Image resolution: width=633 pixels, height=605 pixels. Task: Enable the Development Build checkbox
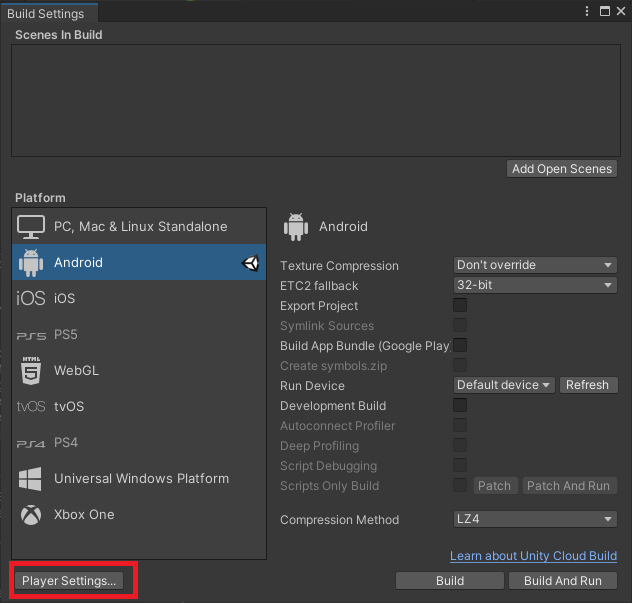(x=460, y=405)
